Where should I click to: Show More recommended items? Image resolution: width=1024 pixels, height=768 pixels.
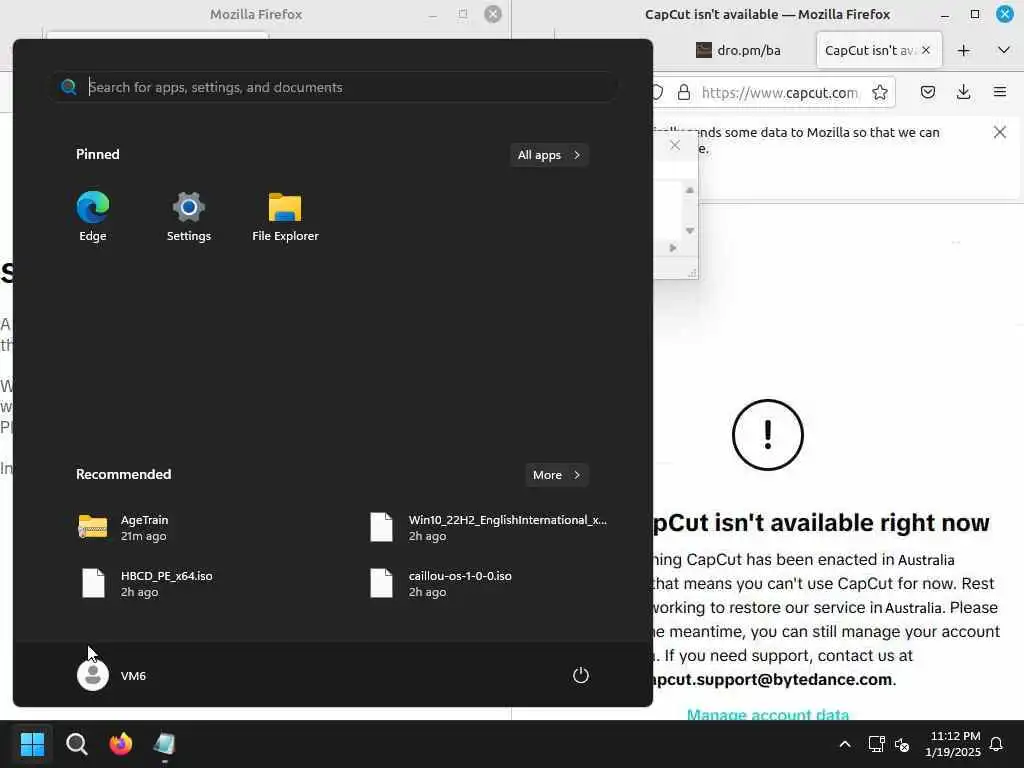point(556,475)
